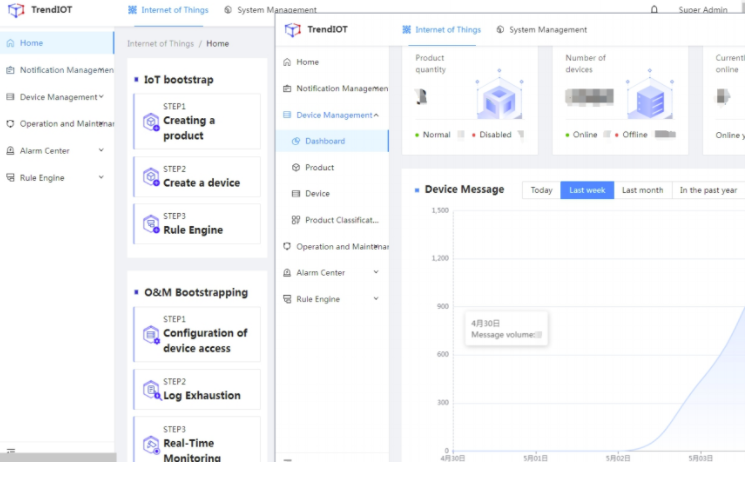The image size is (745, 483).
Task: Click the Alarm Center bell icon in the front sidebar
Action: coord(287,273)
